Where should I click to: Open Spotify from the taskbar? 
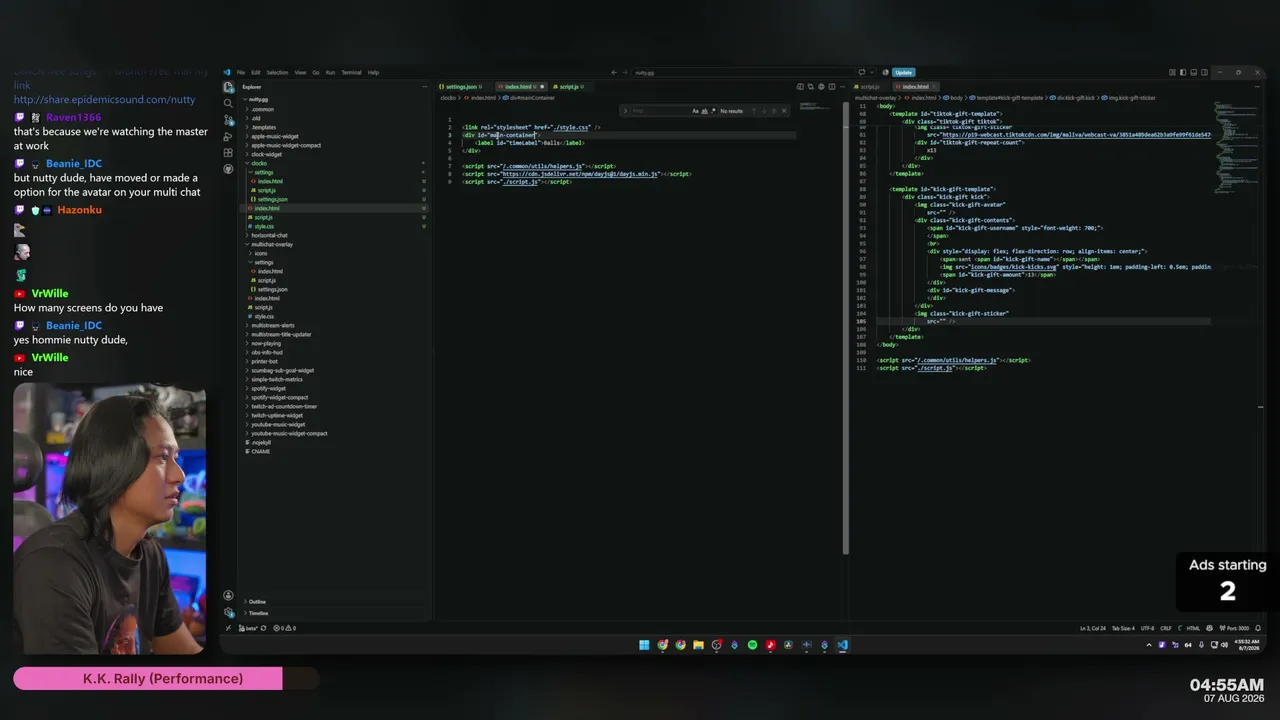(752, 645)
